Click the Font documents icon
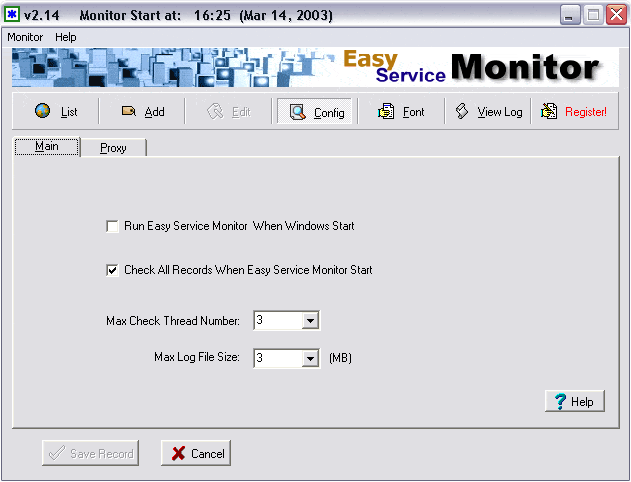The height and width of the screenshot is (482, 631). (386, 111)
